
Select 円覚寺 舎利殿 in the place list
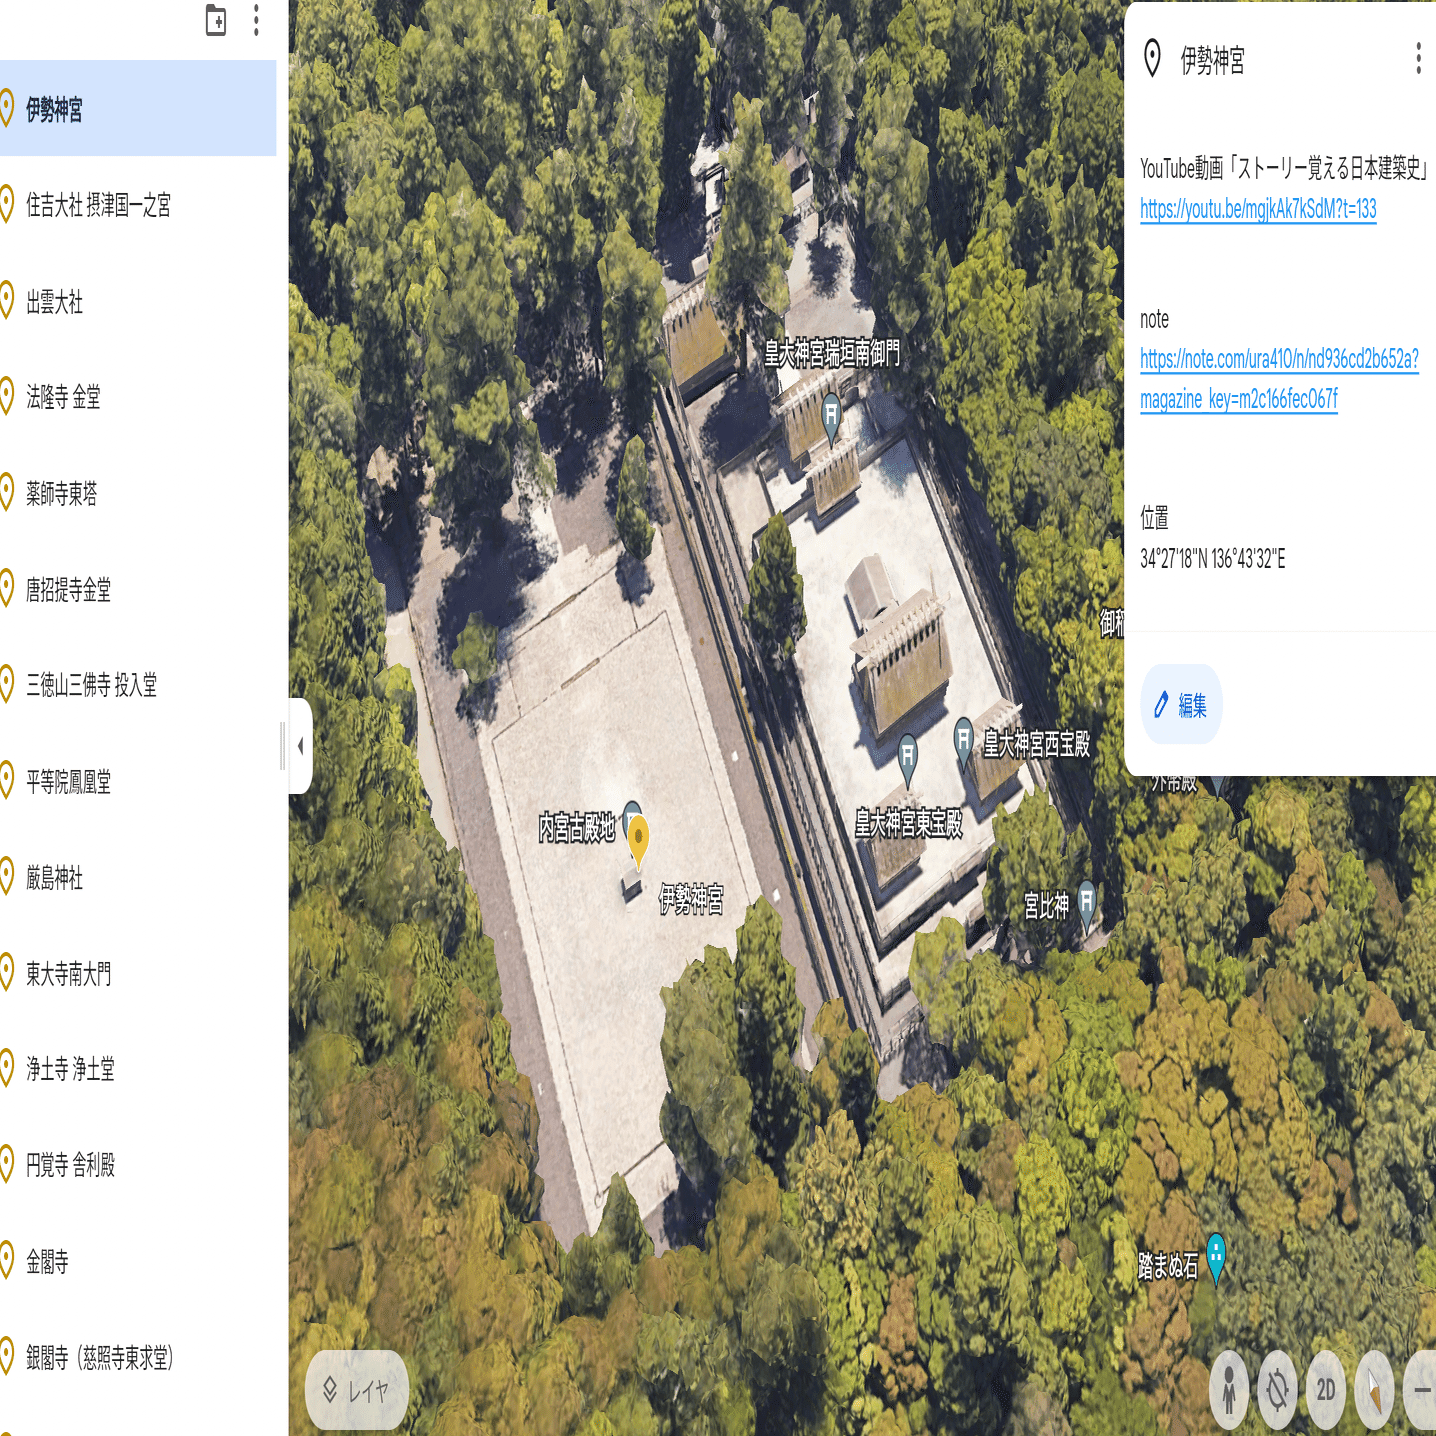pos(138,1165)
